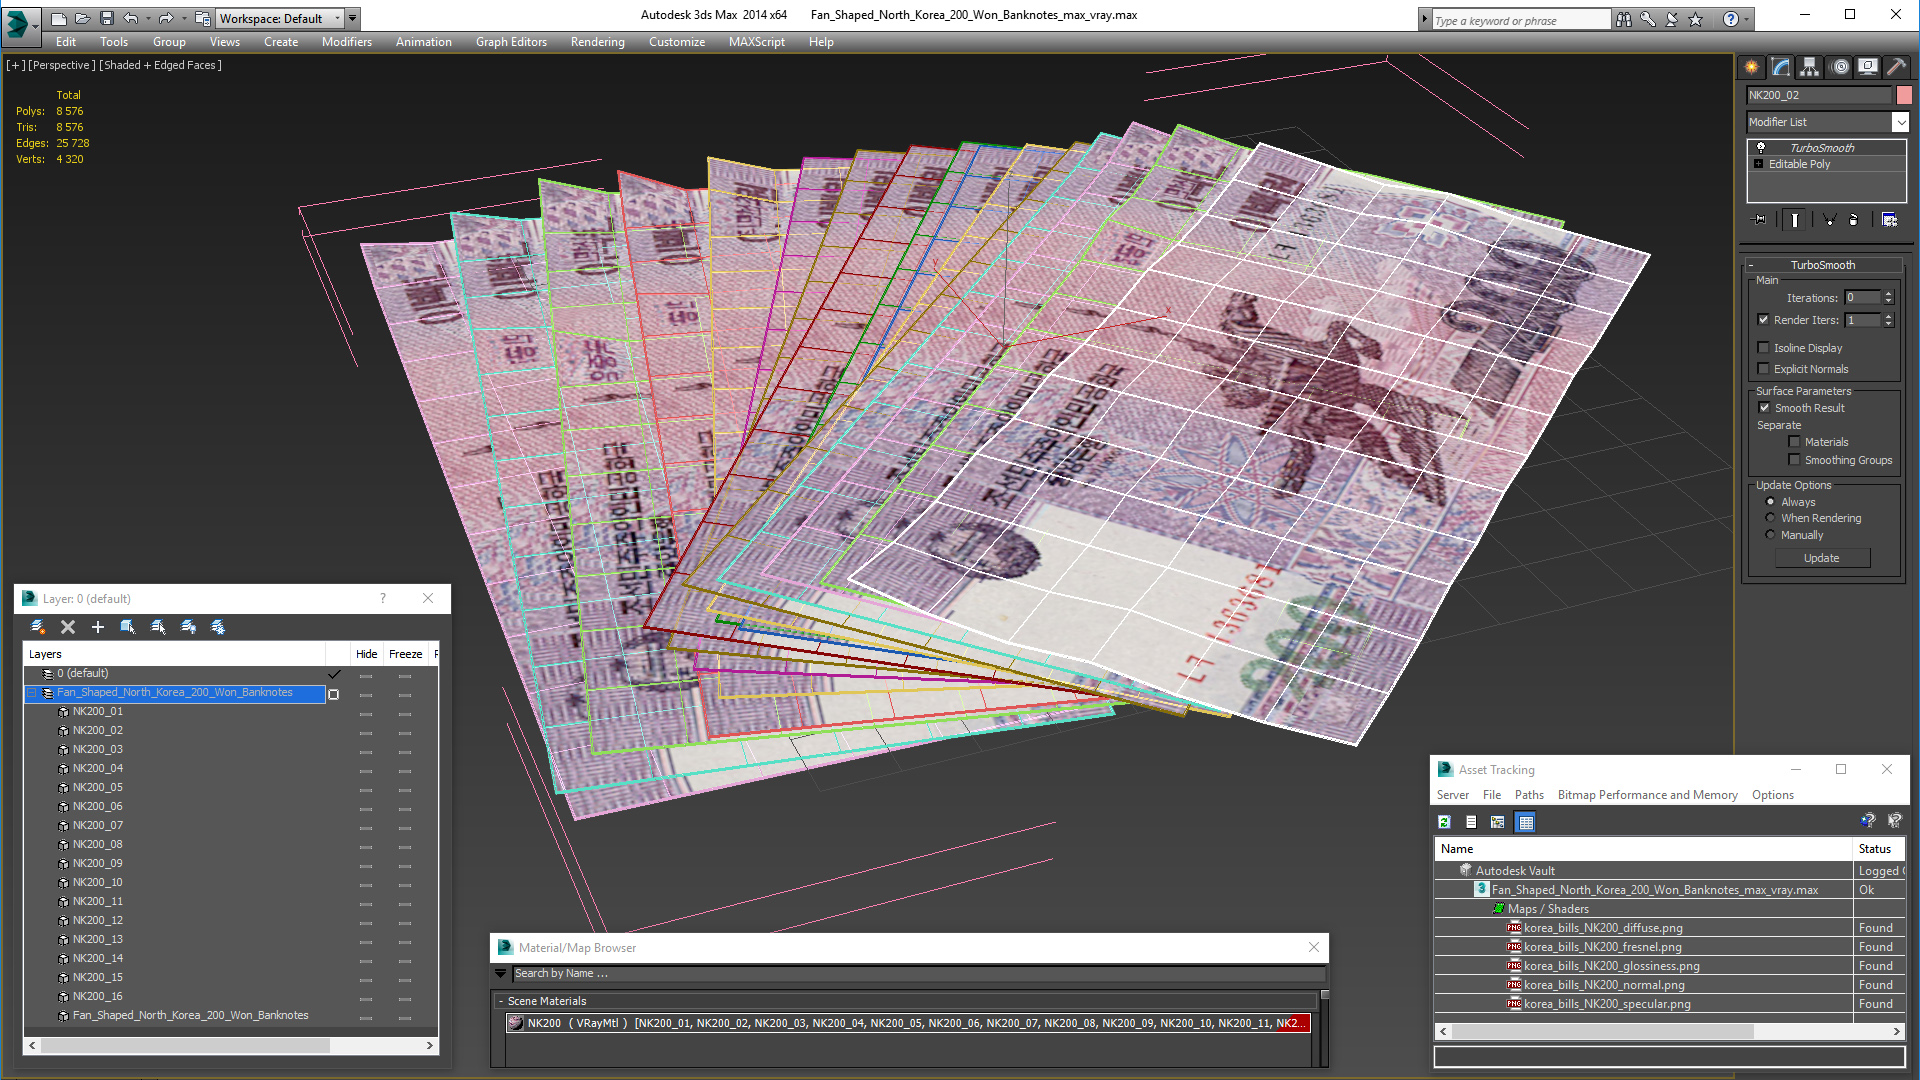The width and height of the screenshot is (1920, 1080).
Task: Click the Save File toolbar icon
Action: [x=107, y=18]
